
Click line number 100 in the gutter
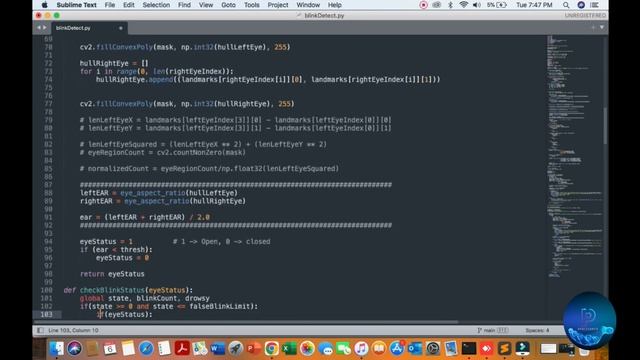tap(47, 290)
